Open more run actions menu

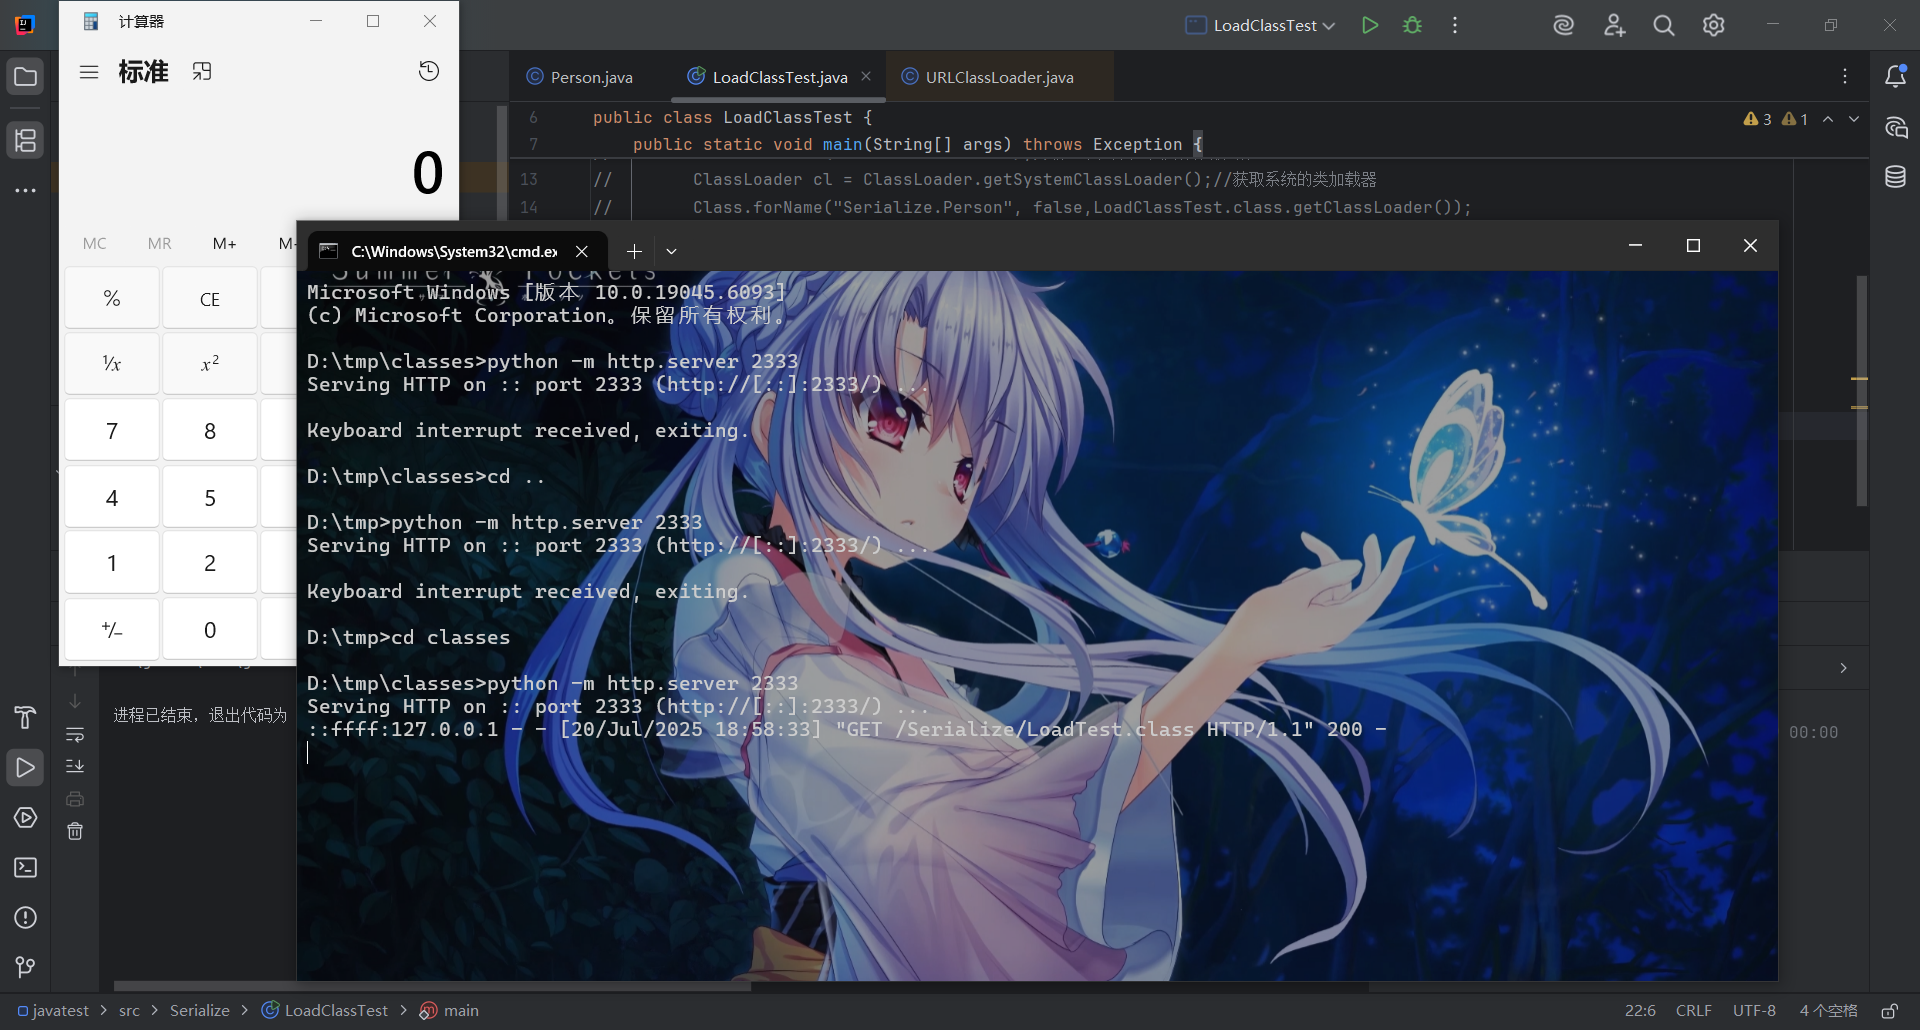click(x=1455, y=25)
